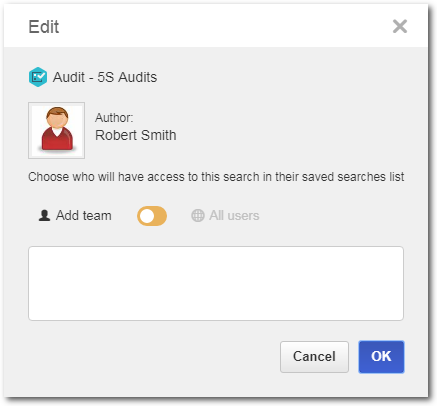Click the "Author:" label text
This screenshot has width=437, height=406.
coord(114,118)
